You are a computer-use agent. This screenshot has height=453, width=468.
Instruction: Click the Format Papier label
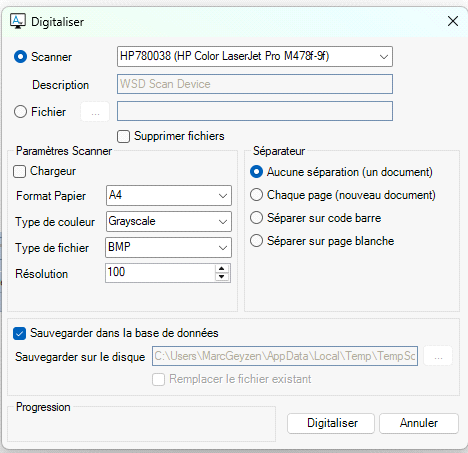pos(51,196)
